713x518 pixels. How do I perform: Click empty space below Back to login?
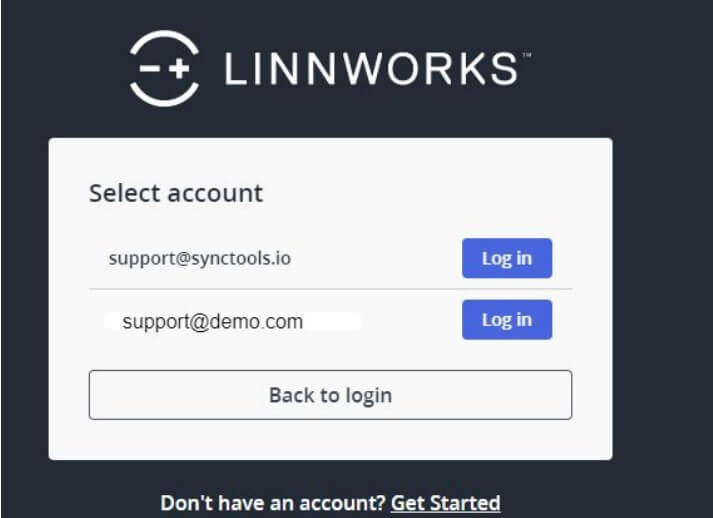pos(331,439)
